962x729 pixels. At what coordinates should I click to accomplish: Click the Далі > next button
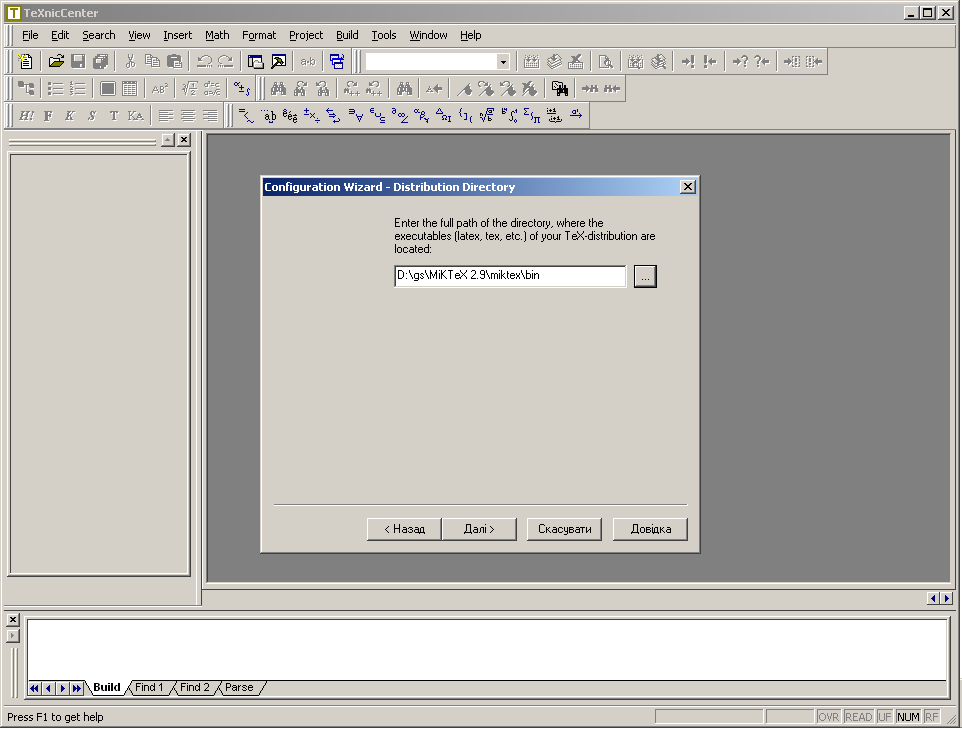tap(479, 529)
